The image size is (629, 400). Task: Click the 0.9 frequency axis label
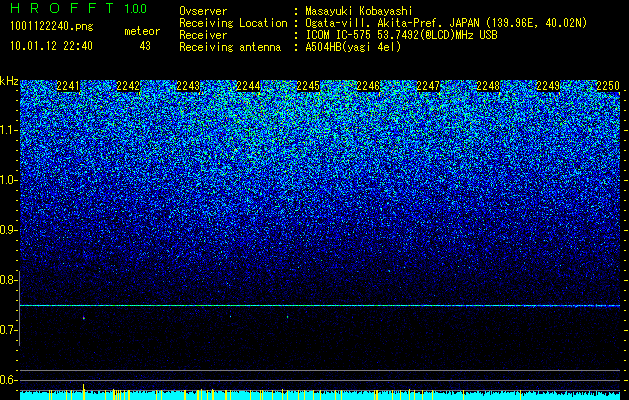click(8, 230)
